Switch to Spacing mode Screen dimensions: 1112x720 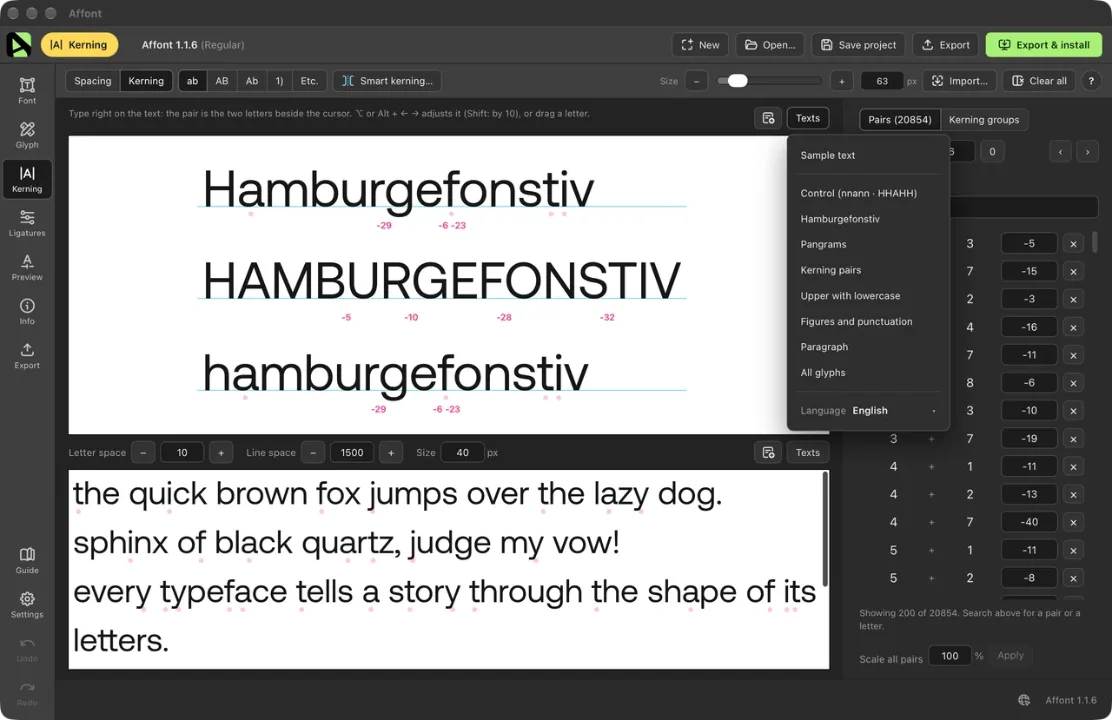pyautogui.click(x=93, y=81)
